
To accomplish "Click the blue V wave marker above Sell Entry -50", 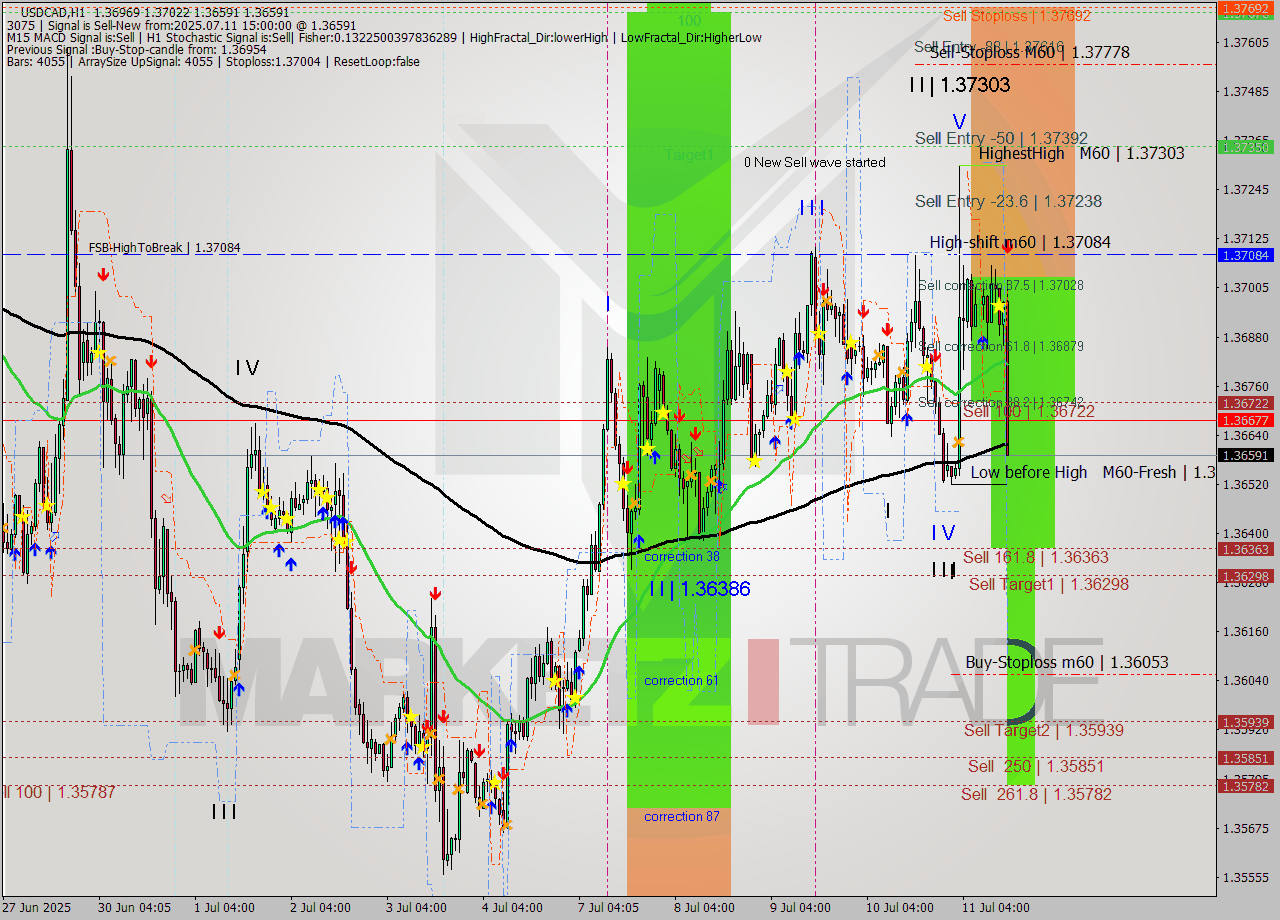I will click(x=956, y=122).
